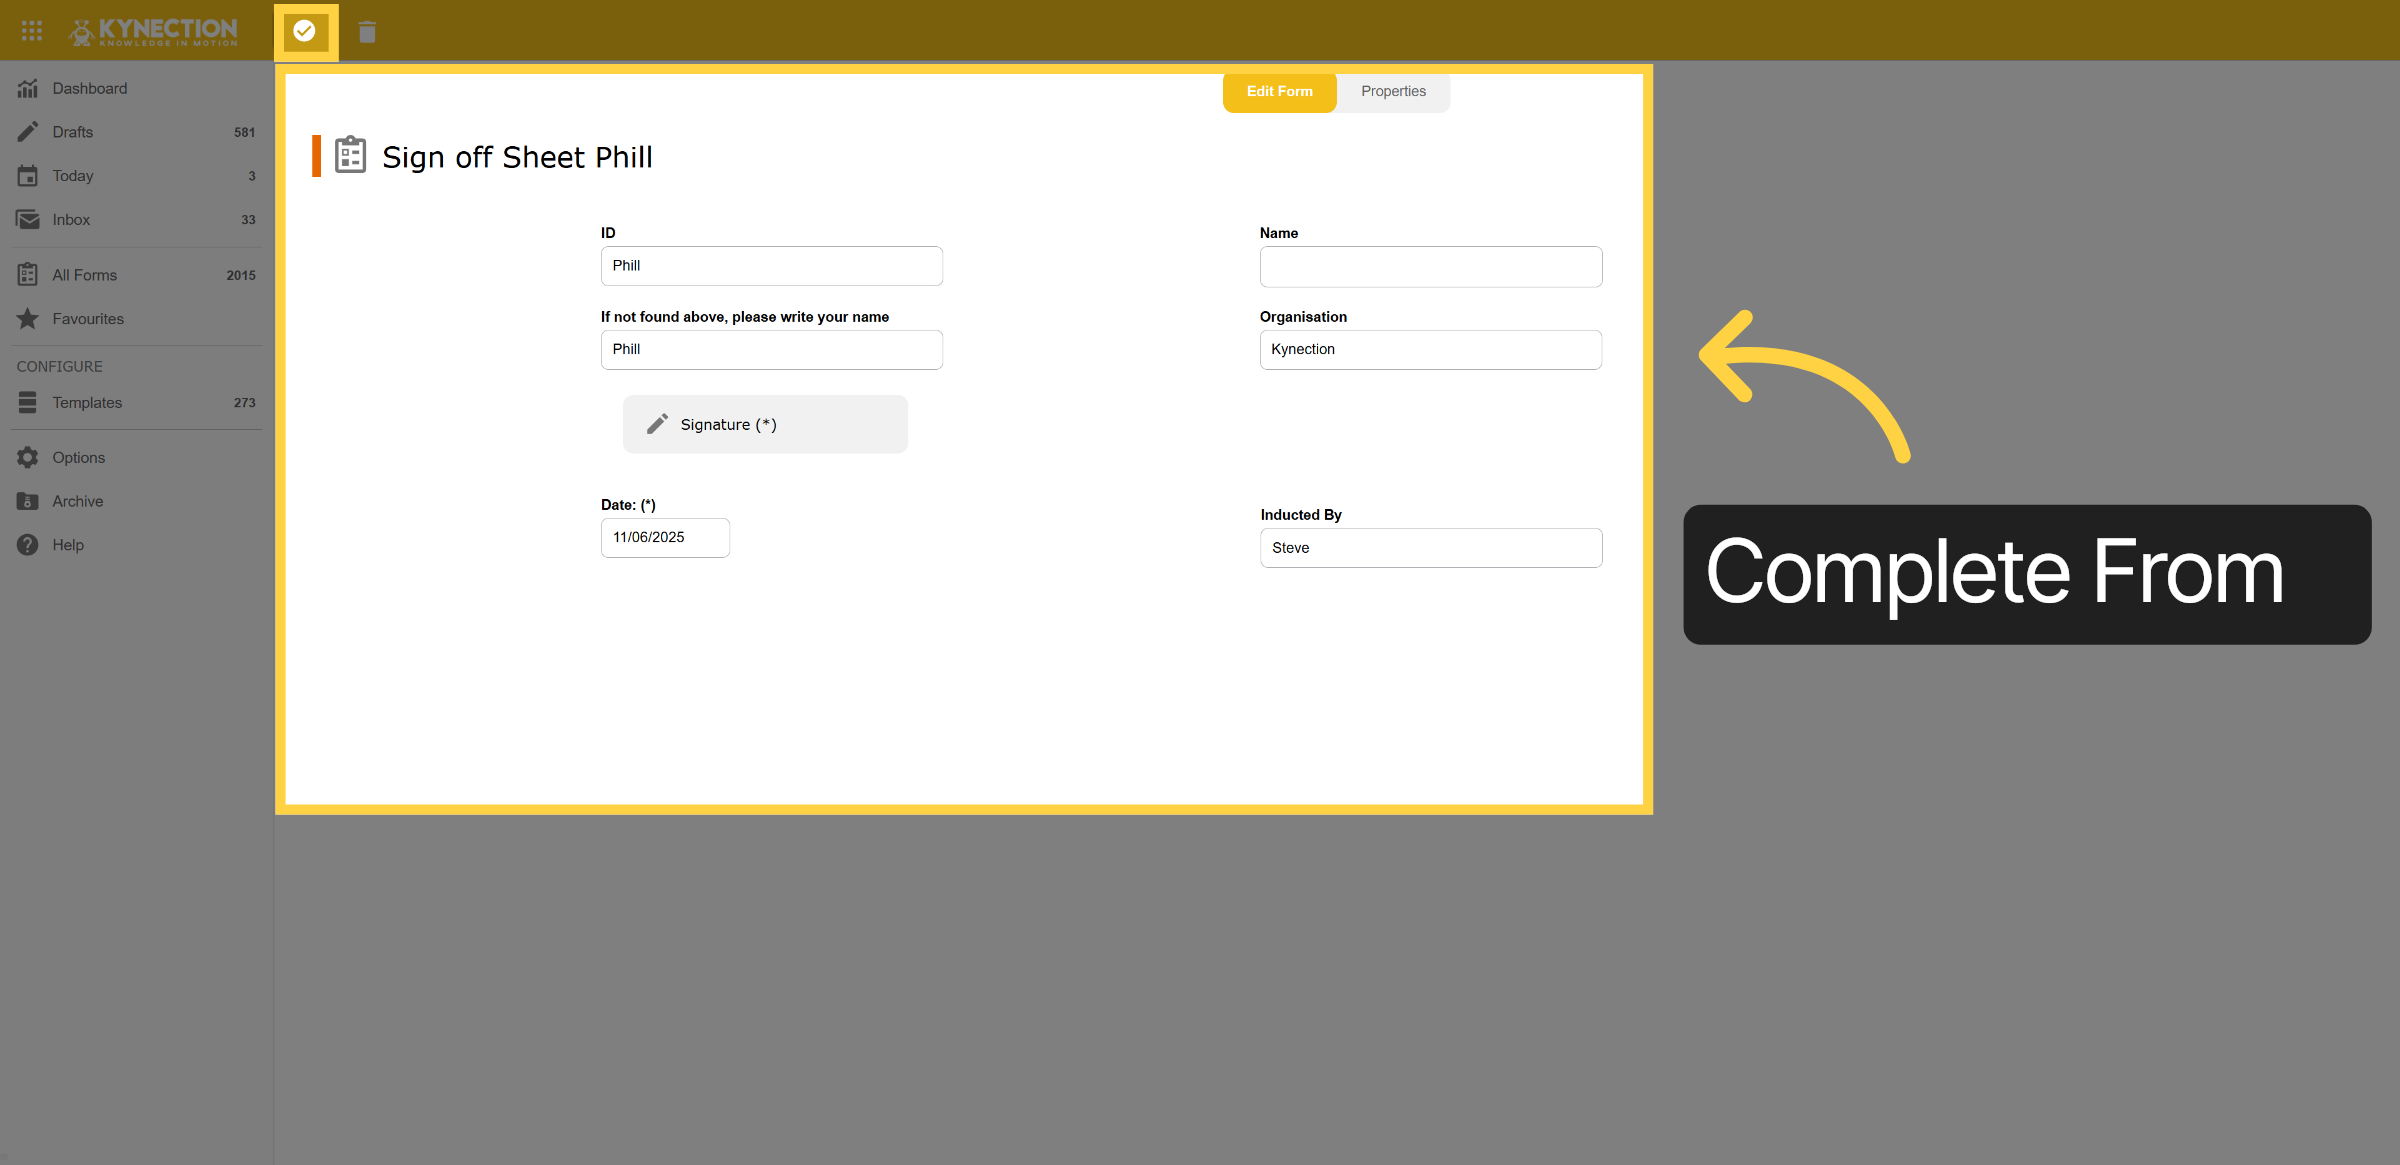Open Help page
2400x1165 pixels.
click(x=137, y=545)
